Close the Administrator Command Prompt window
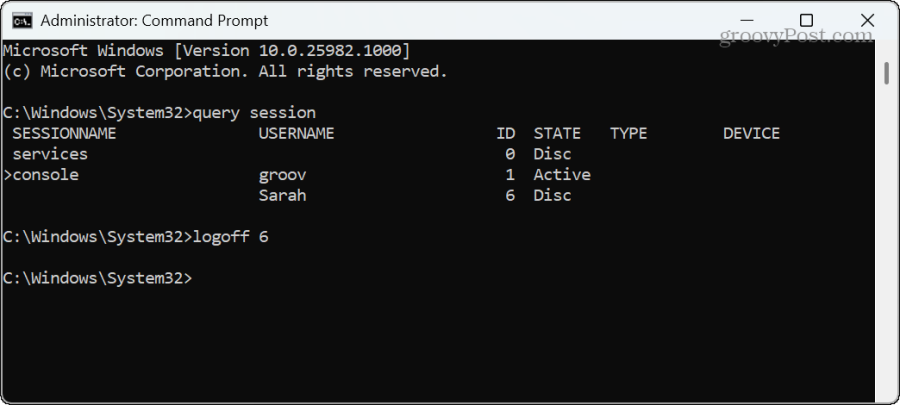This screenshot has width=900, height=405. coord(867,21)
